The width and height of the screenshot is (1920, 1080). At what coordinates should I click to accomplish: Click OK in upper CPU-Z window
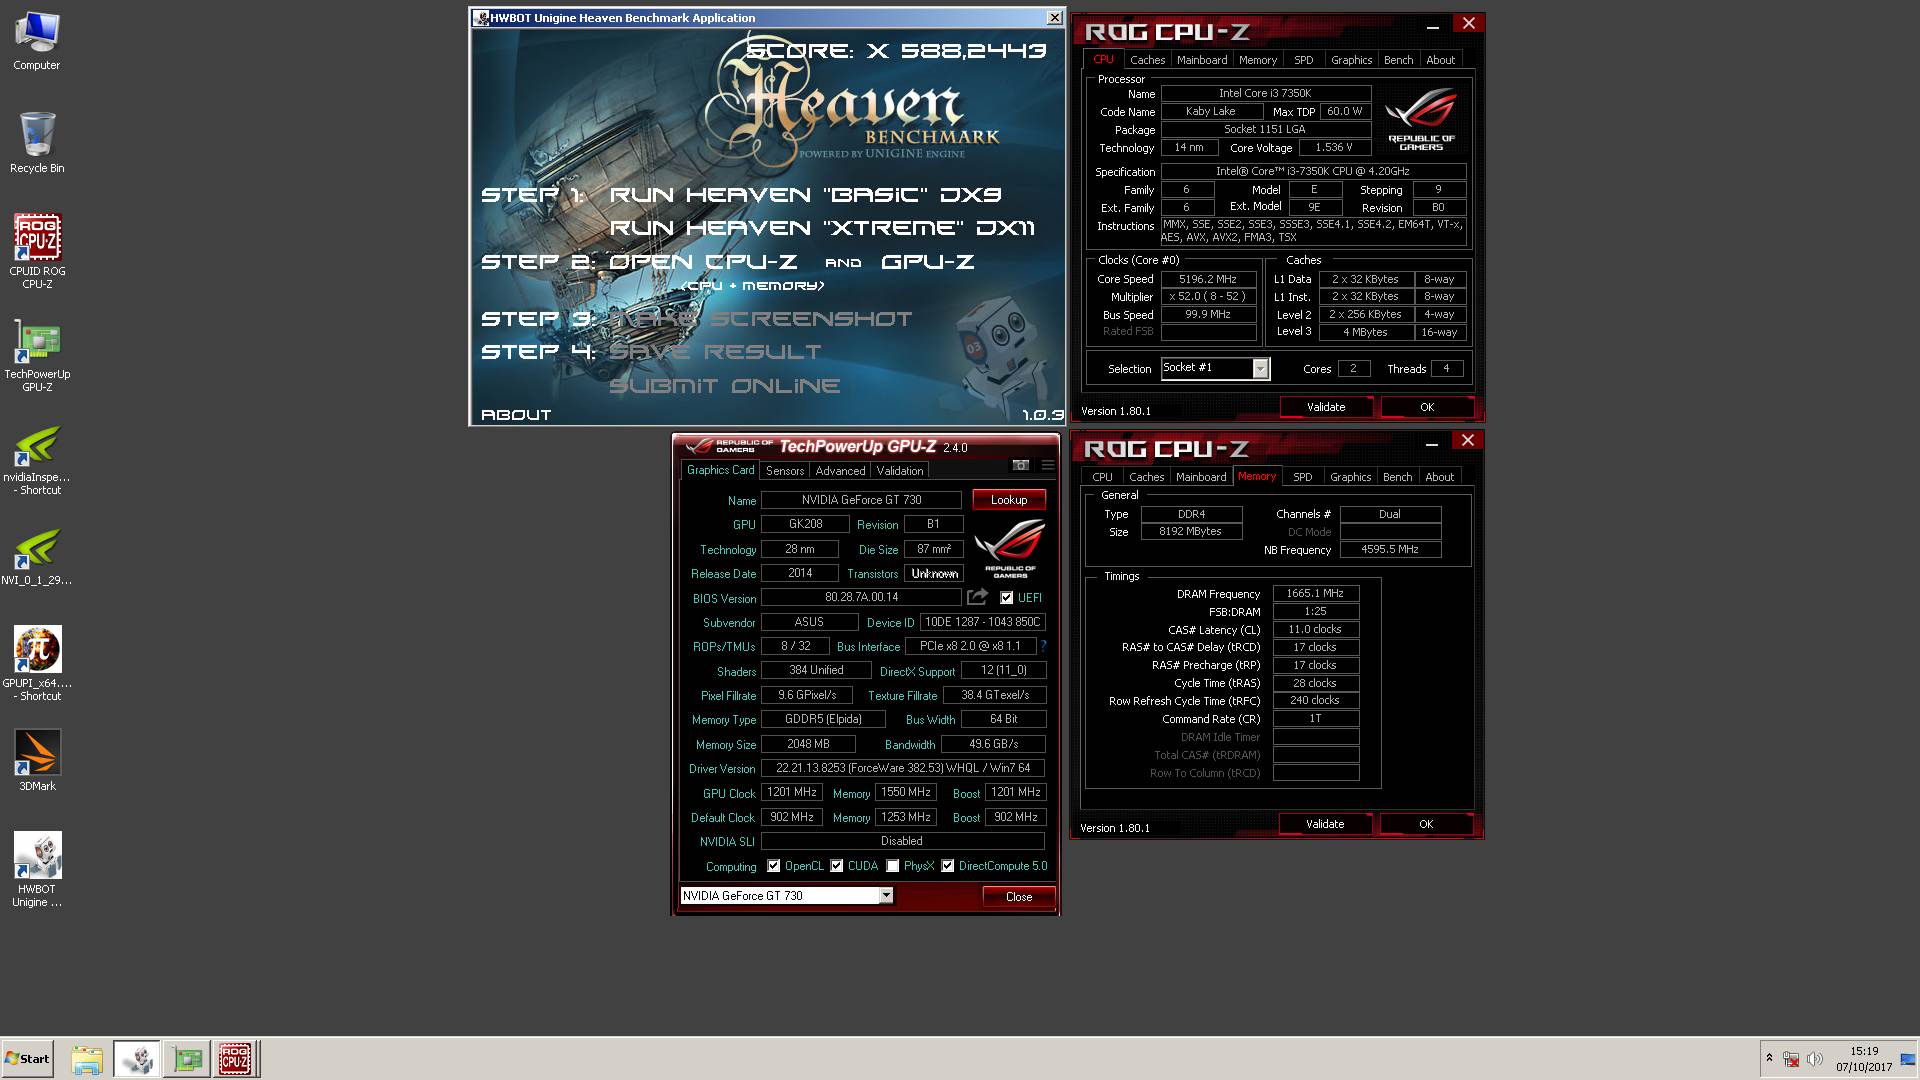point(1427,407)
